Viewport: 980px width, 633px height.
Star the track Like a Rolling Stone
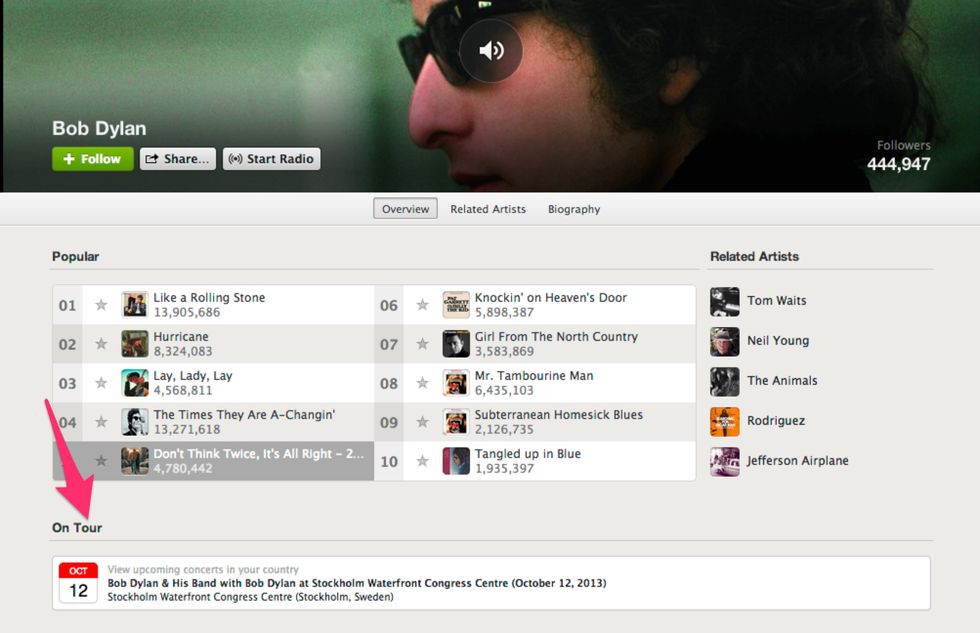pyautogui.click(x=101, y=305)
